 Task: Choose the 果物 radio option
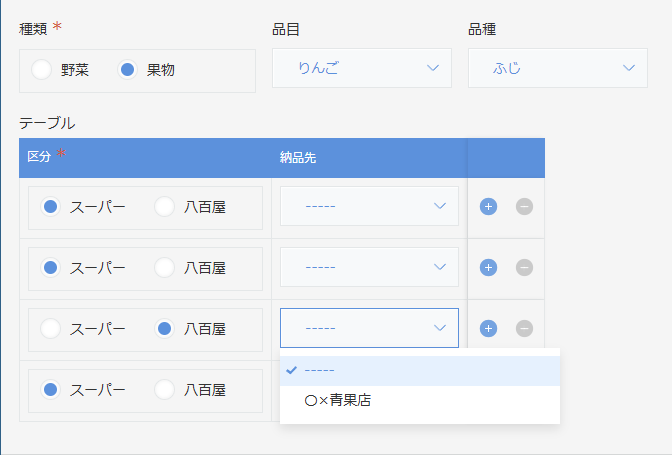[x=127, y=70]
